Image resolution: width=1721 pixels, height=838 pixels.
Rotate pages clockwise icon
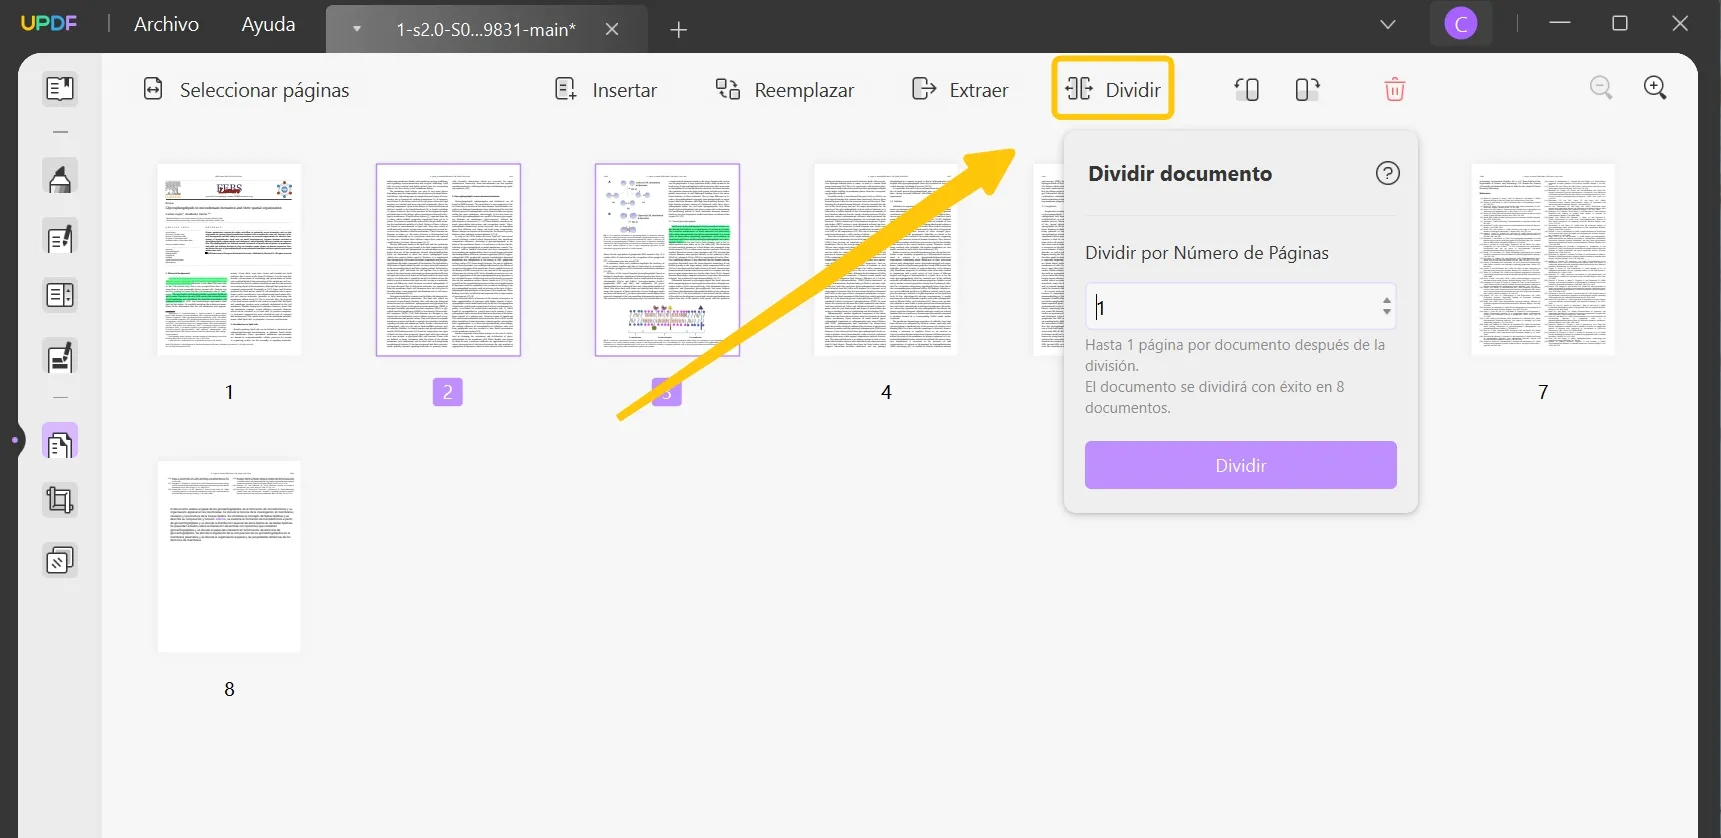tap(1307, 90)
